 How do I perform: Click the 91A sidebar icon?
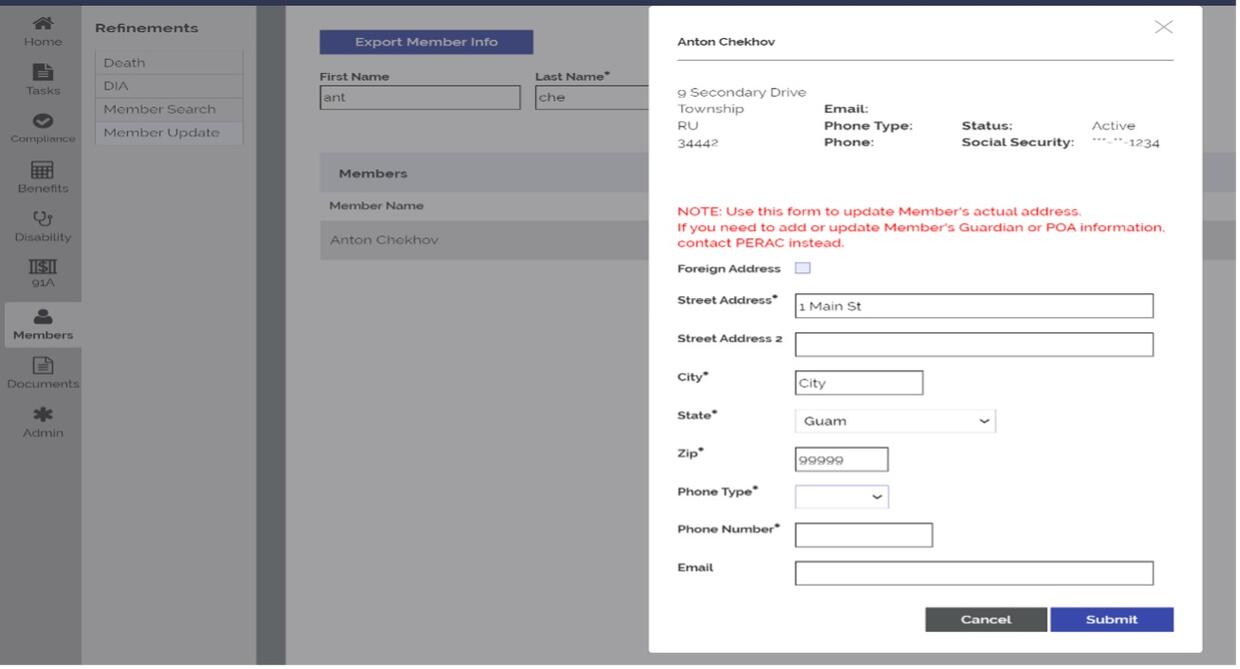click(42, 269)
